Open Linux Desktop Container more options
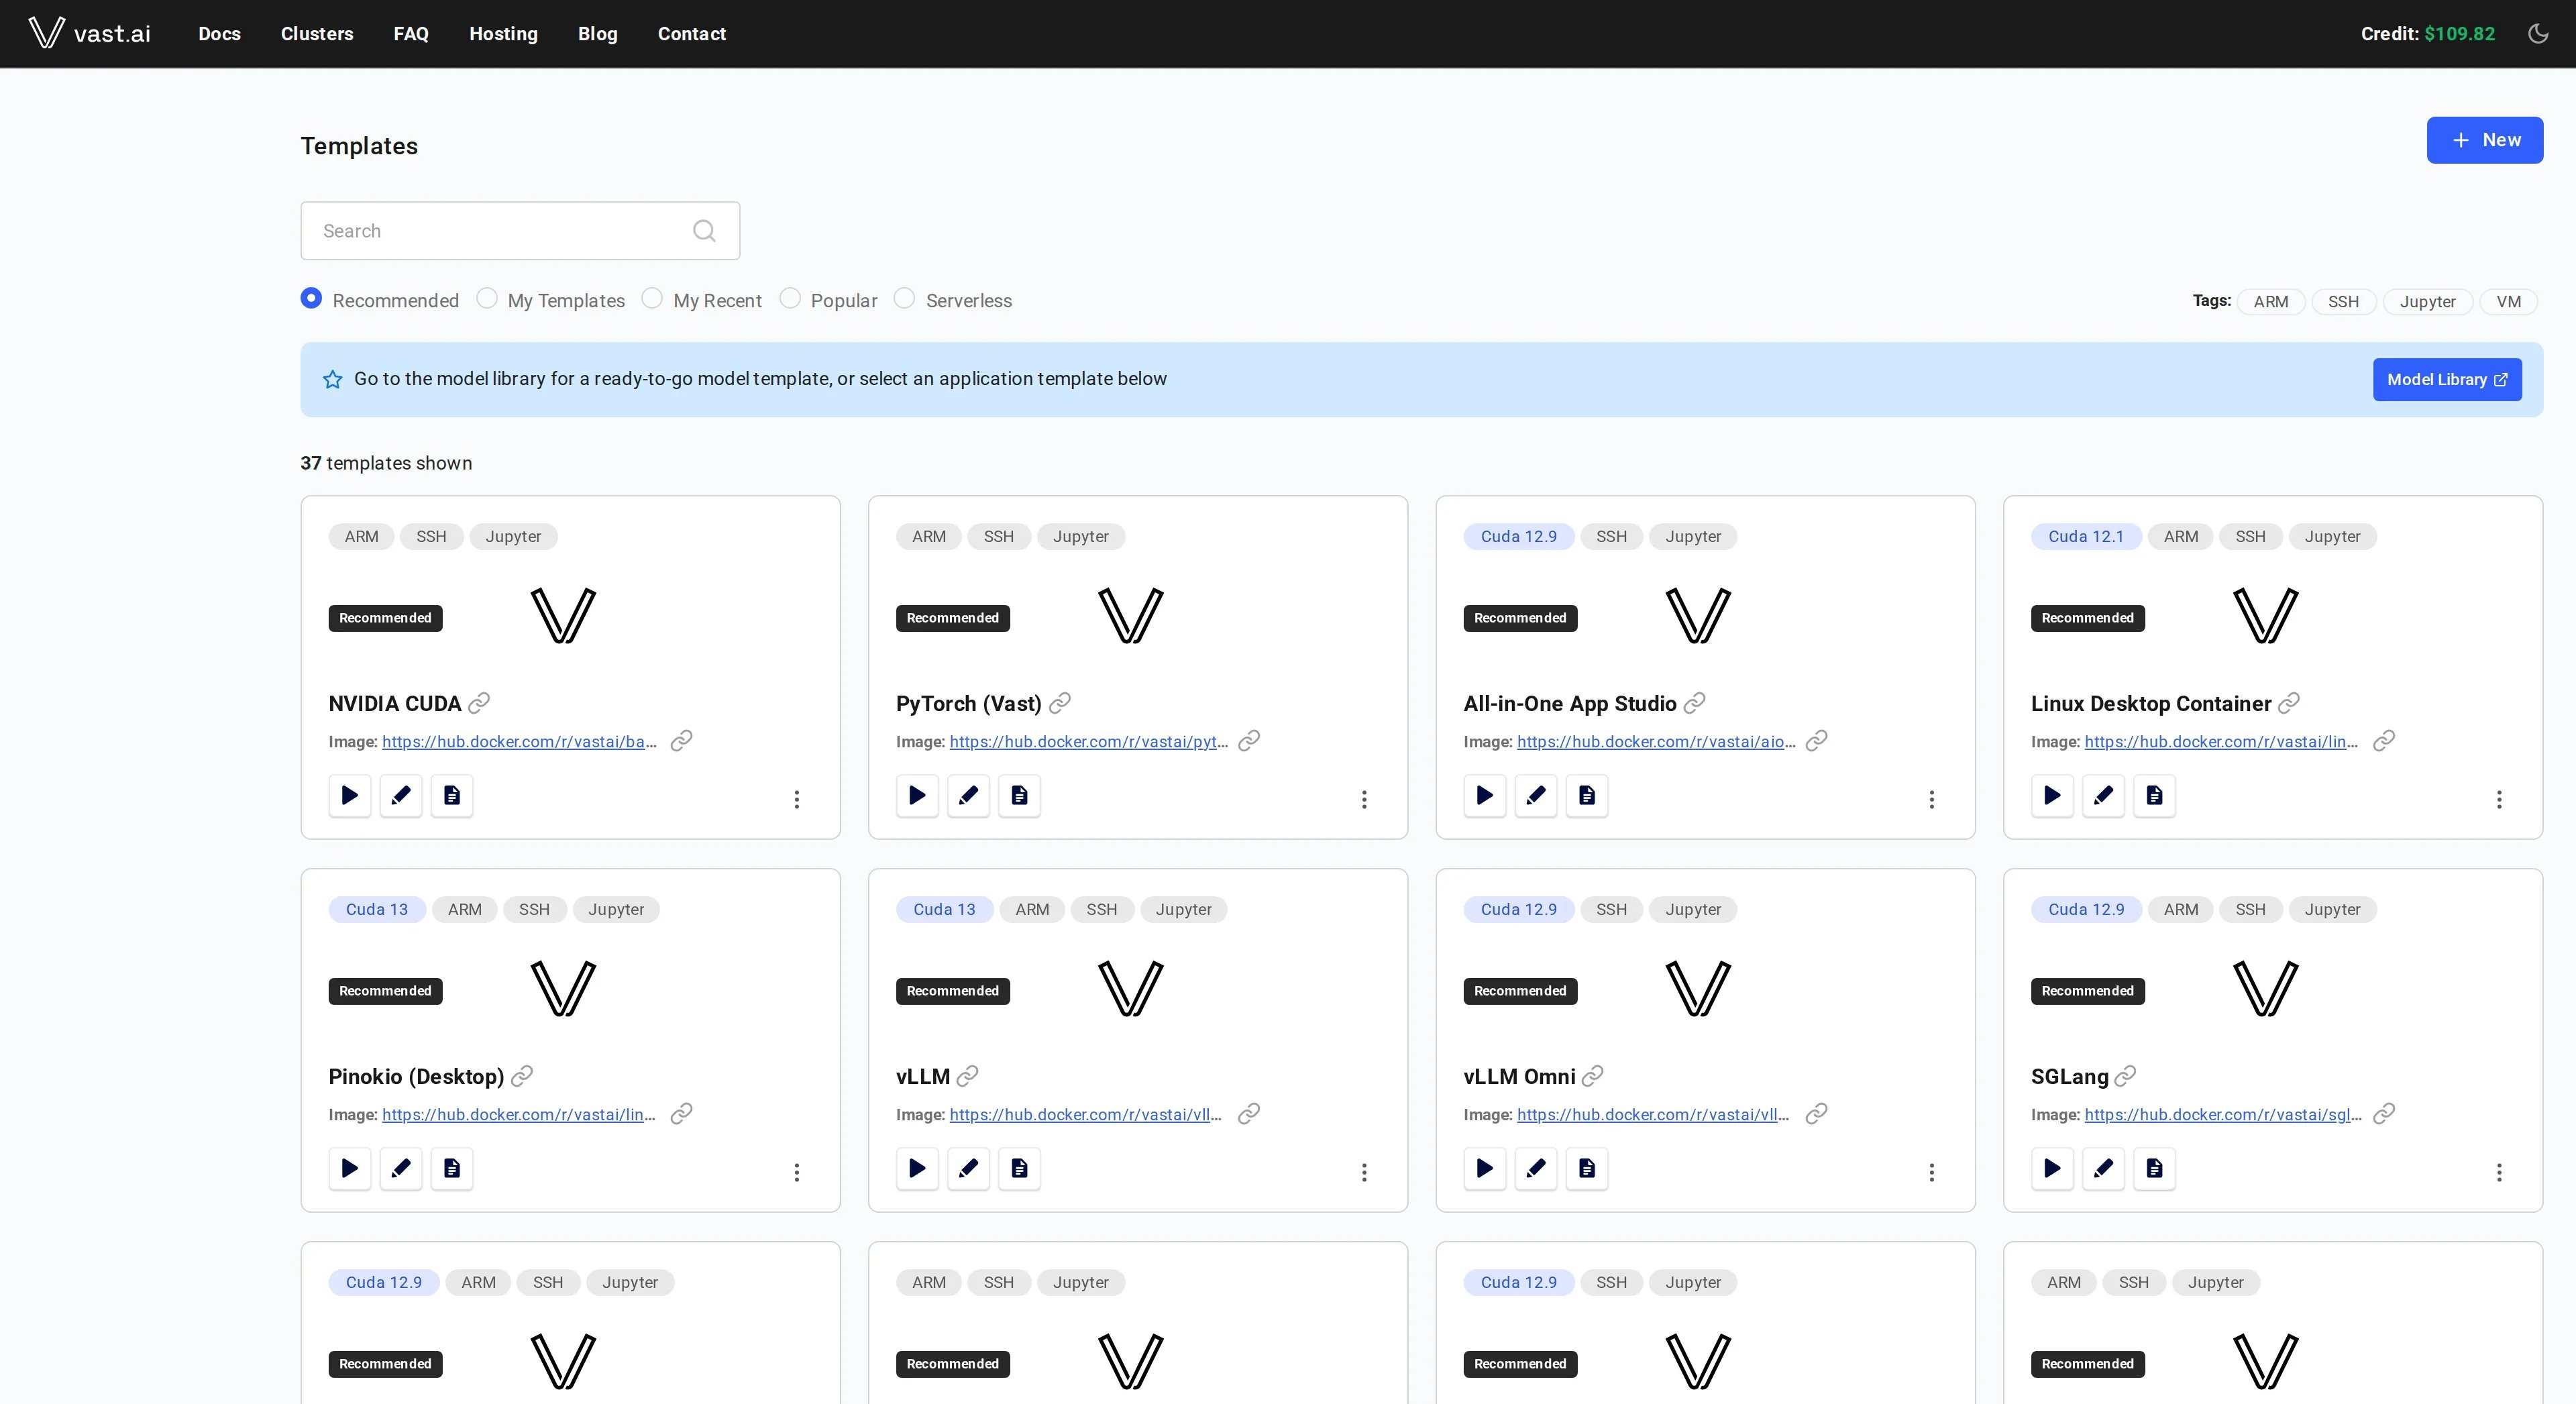This screenshot has width=2576, height=1404. click(x=2499, y=800)
